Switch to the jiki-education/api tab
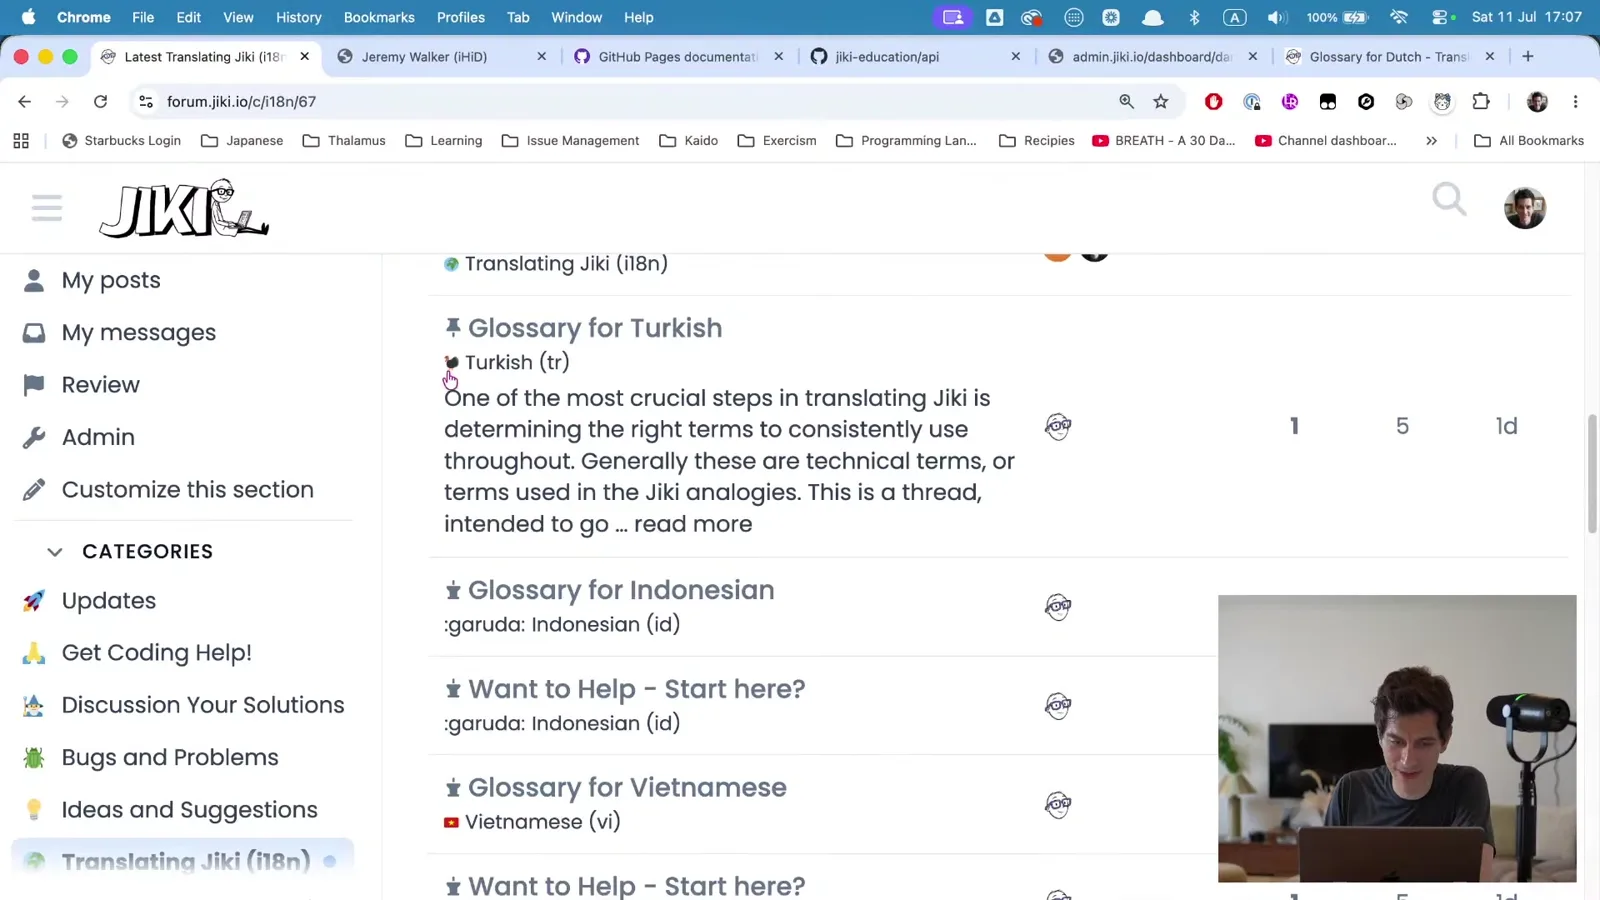The width and height of the screenshot is (1600, 900). point(917,57)
